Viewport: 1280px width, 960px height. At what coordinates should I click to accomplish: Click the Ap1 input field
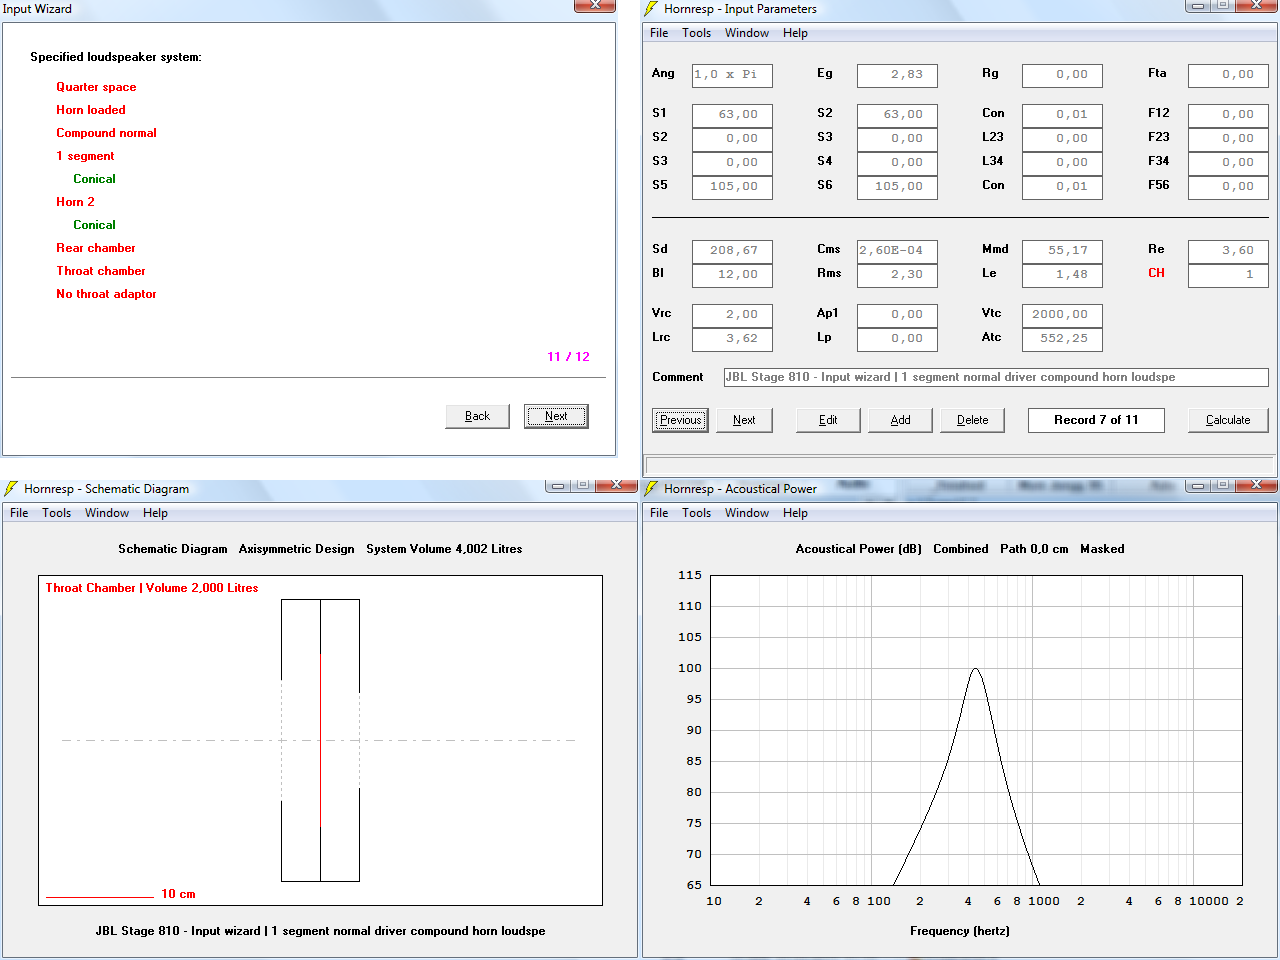[897, 315]
